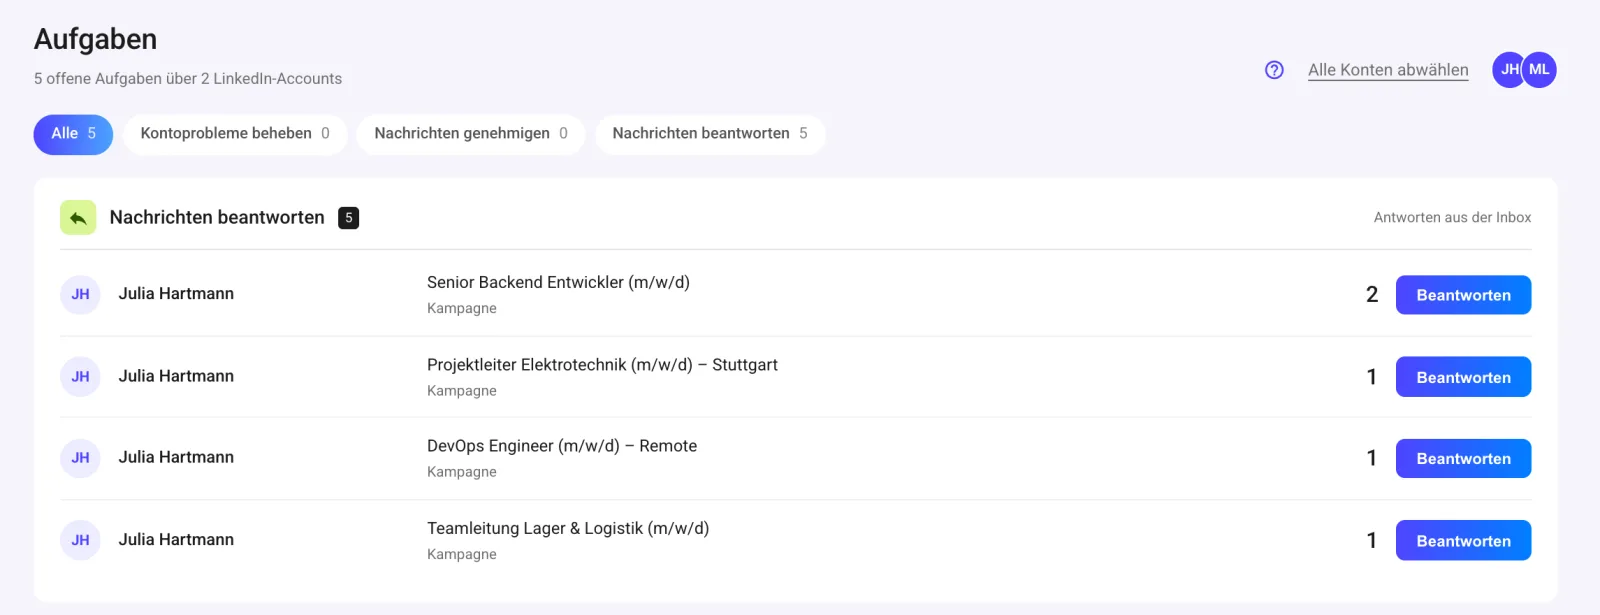Click the Nachrichten beantworten section heading
This screenshot has height=615, width=1600.
point(217,218)
